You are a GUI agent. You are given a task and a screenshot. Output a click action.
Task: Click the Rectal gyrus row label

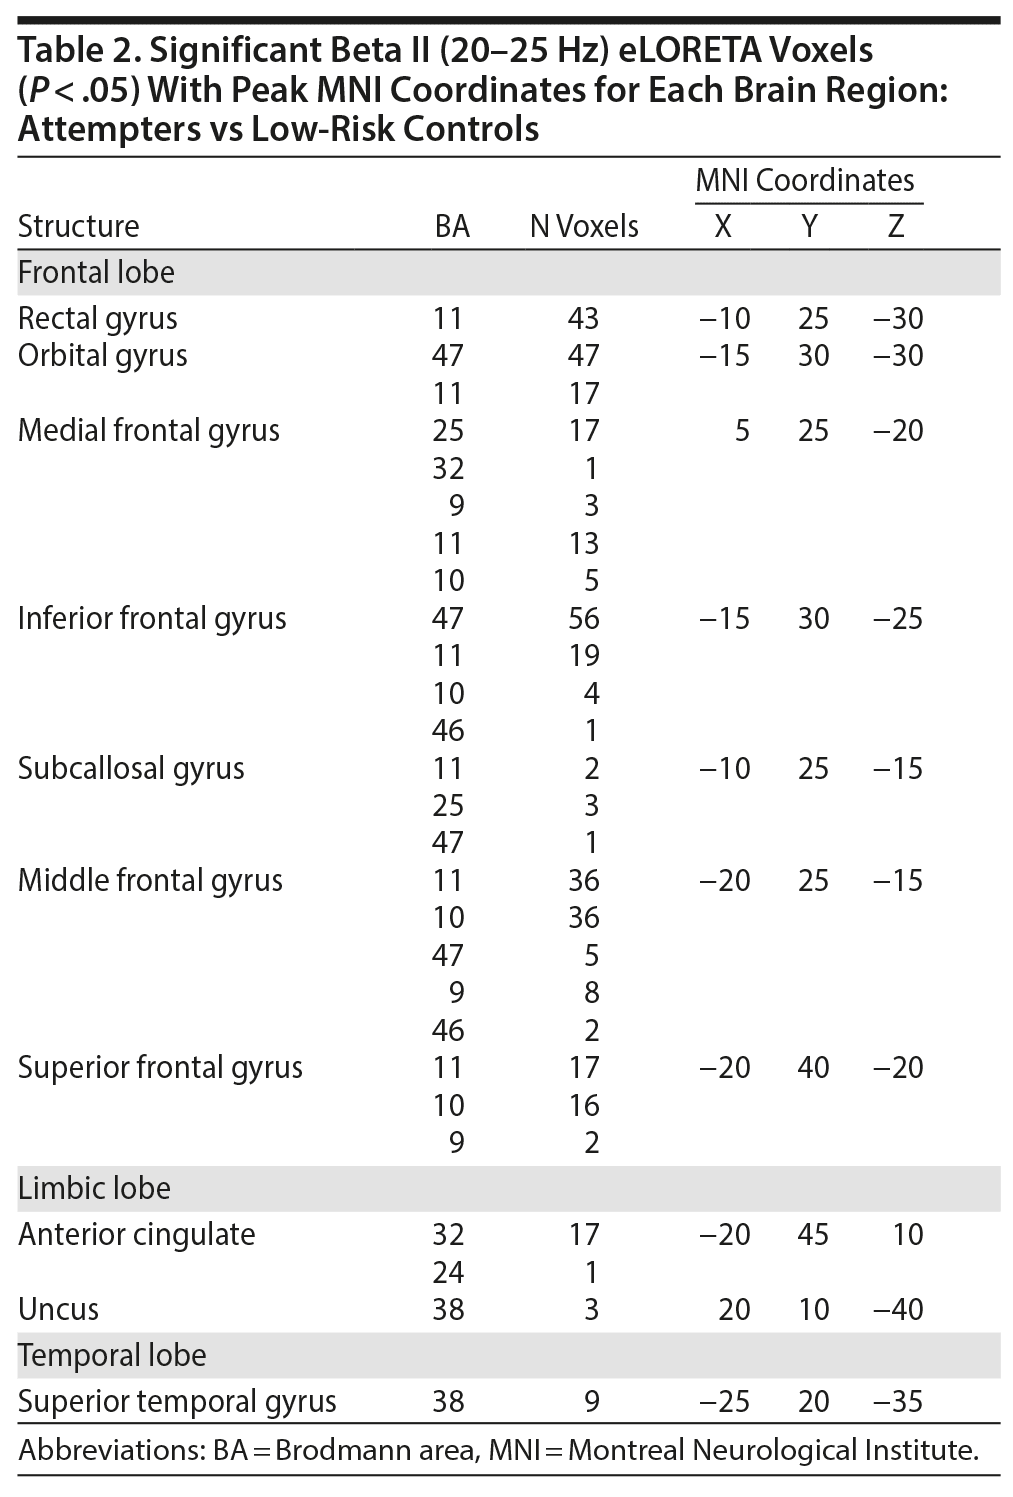(98, 319)
